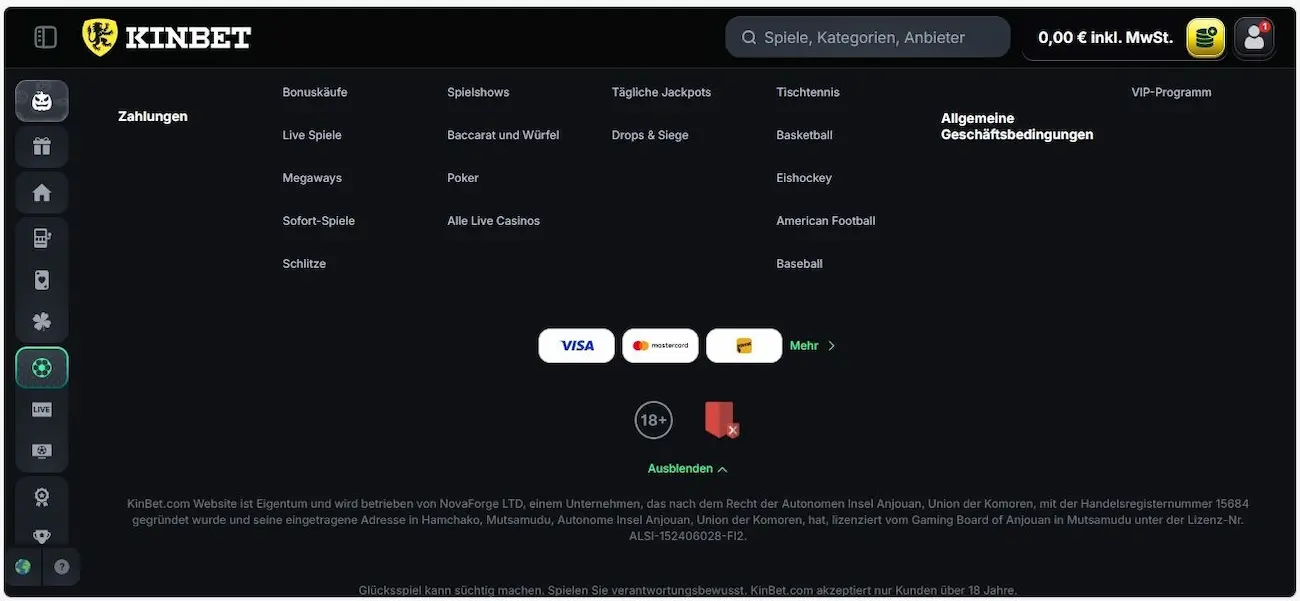Collapse the footer with Ausblenden
The height and width of the screenshot is (601, 1300).
pyautogui.click(x=687, y=469)
